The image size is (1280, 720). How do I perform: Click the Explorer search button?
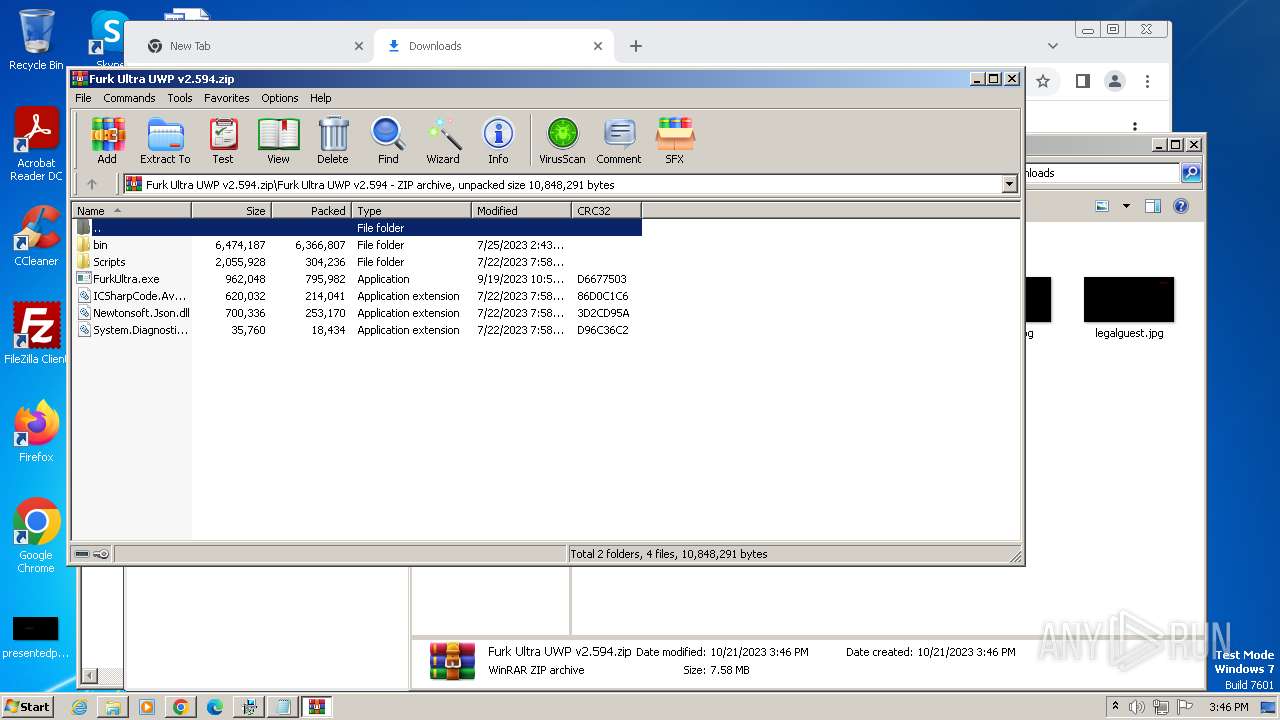click(1191, 173)
